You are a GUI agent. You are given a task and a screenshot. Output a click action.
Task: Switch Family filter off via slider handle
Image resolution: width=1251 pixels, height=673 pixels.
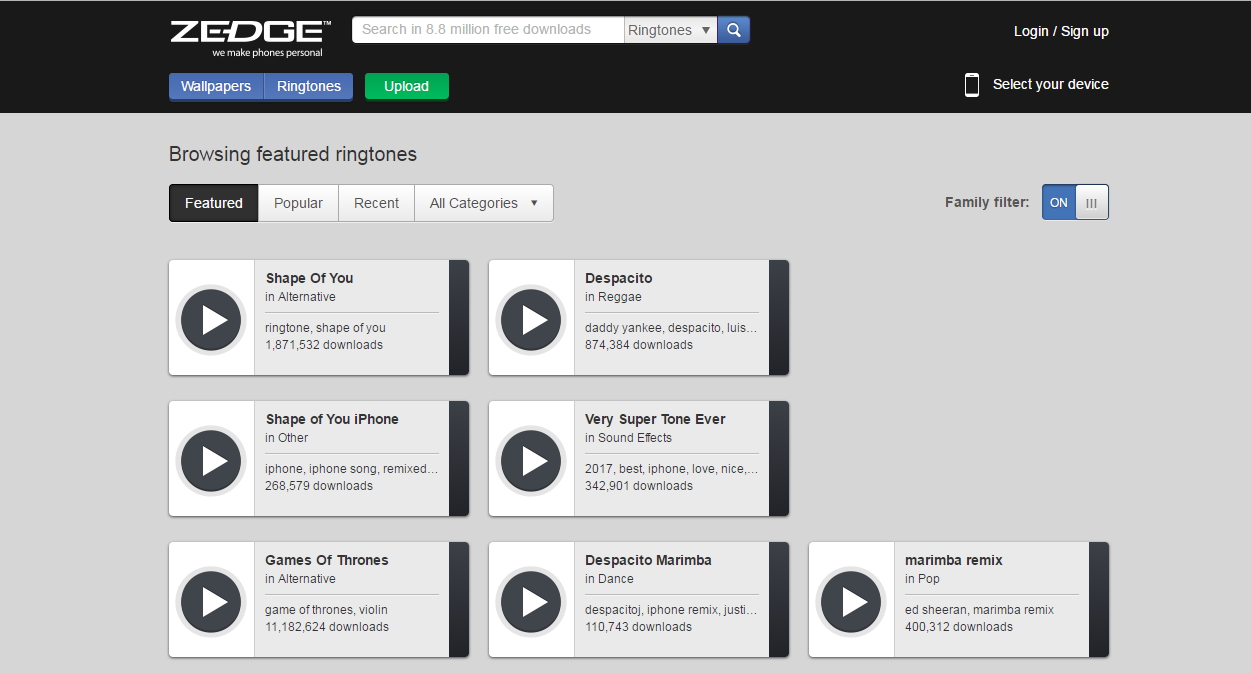click(x=1091, y=202)
